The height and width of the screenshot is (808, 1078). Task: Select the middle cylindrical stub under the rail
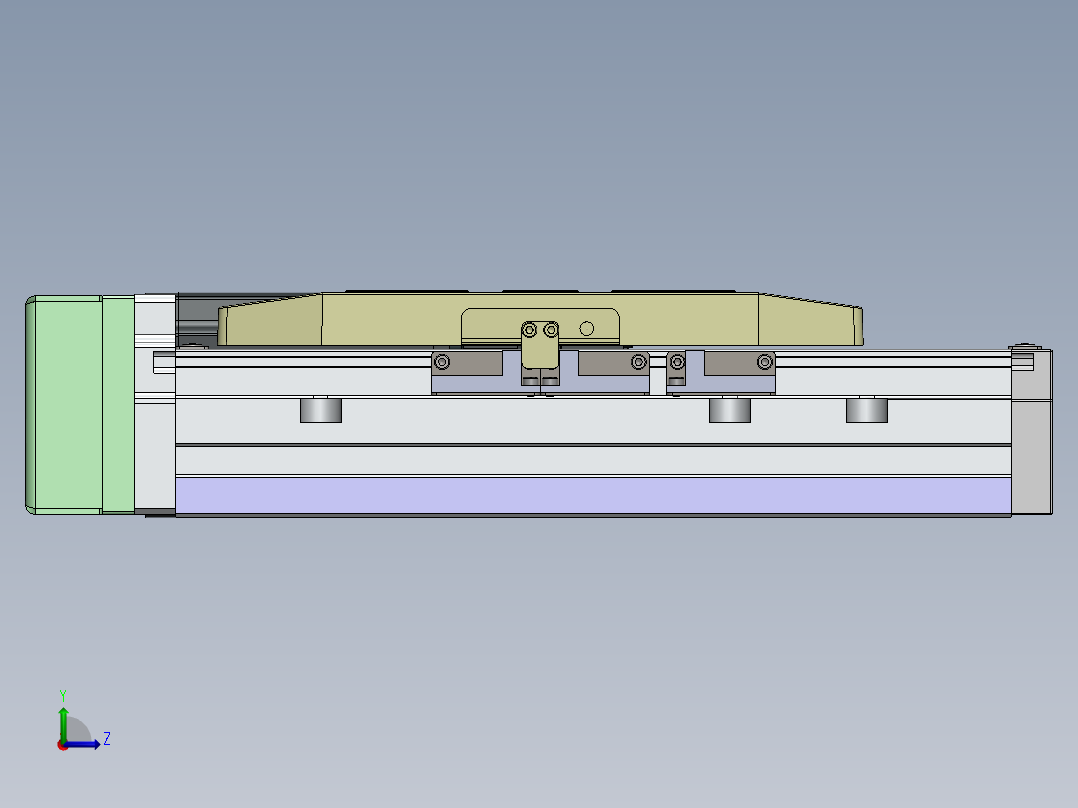[x=729, y=410]
